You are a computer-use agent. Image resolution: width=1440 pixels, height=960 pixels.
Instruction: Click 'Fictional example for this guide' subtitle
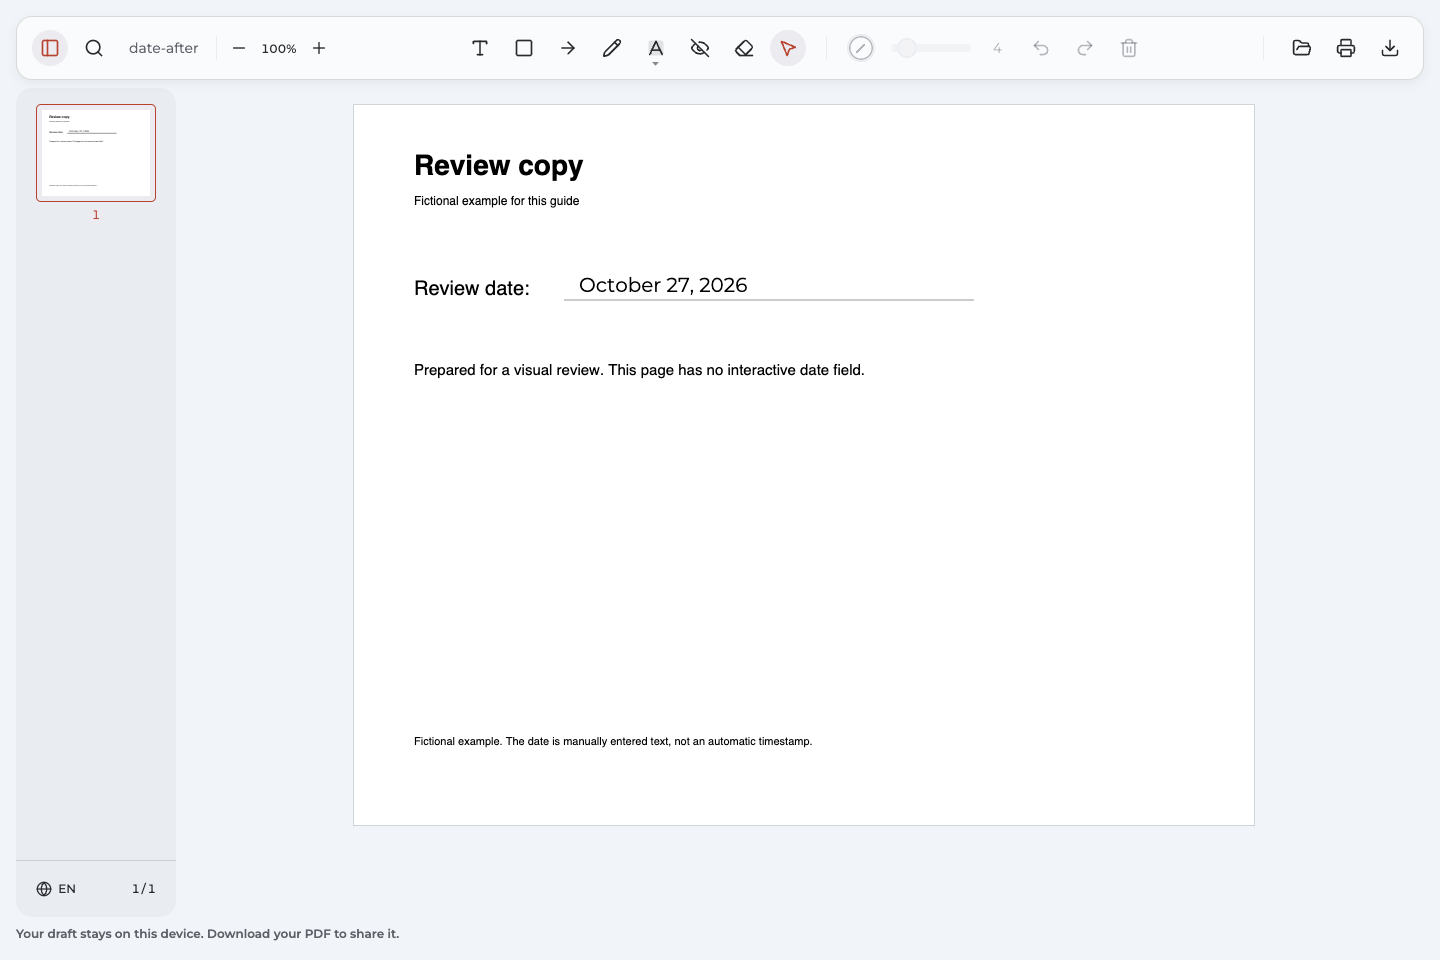(x=497, y=201)
